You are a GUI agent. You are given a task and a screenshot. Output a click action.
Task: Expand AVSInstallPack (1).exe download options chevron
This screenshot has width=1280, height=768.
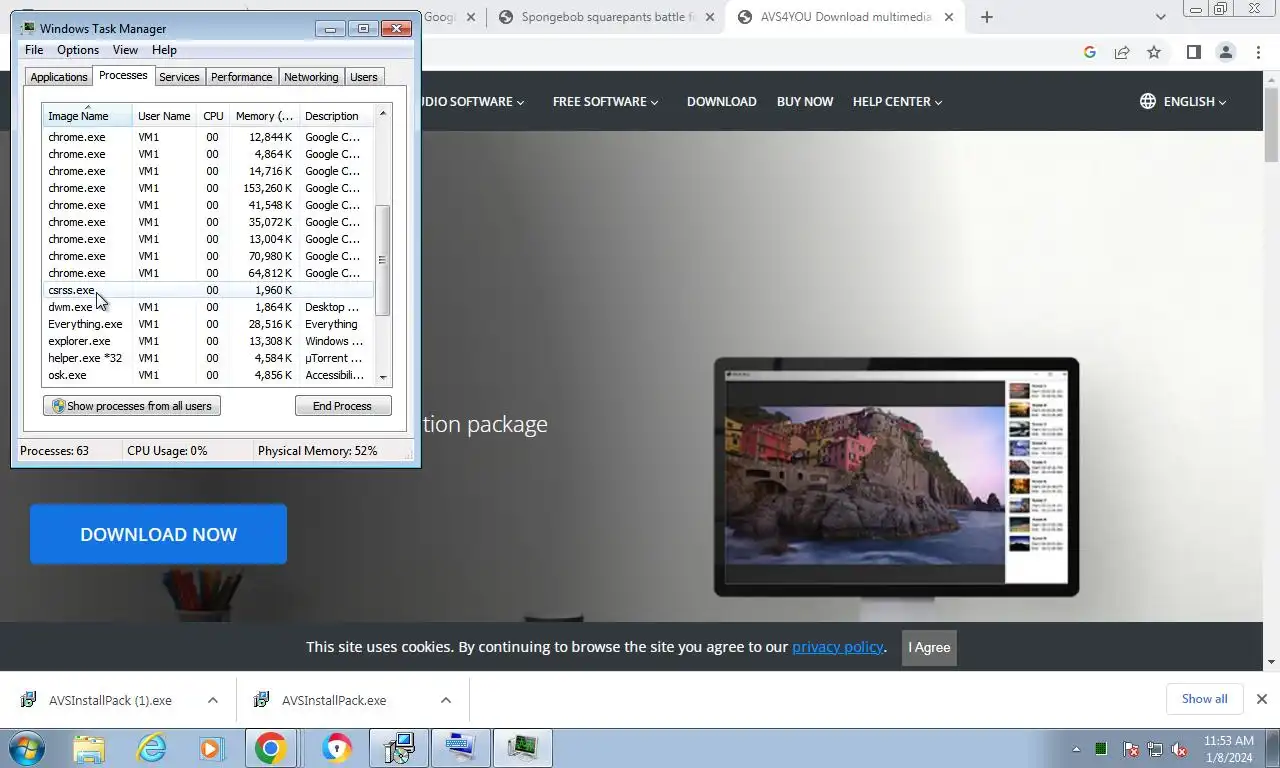click(212, 700)
